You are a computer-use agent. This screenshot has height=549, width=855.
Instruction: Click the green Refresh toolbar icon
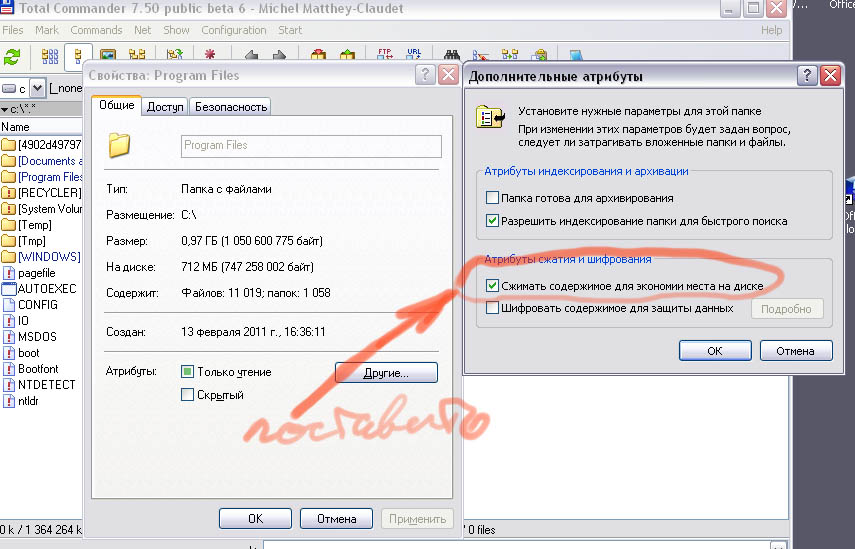12,56
